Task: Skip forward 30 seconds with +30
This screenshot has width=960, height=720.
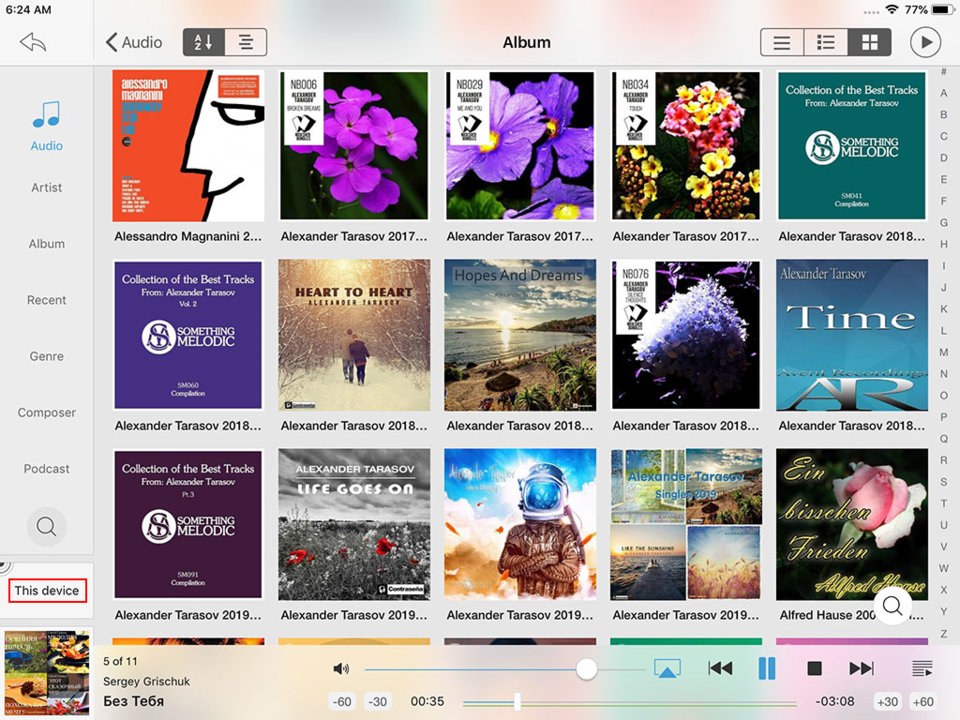Action: (x=887, y=702)
